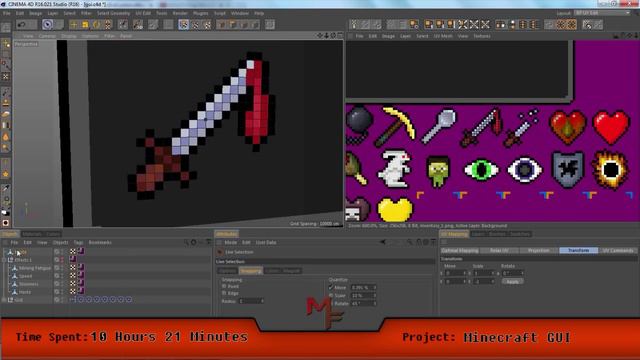Click the Radius field stepper arrows
The image size is (640, 360).
262,301
